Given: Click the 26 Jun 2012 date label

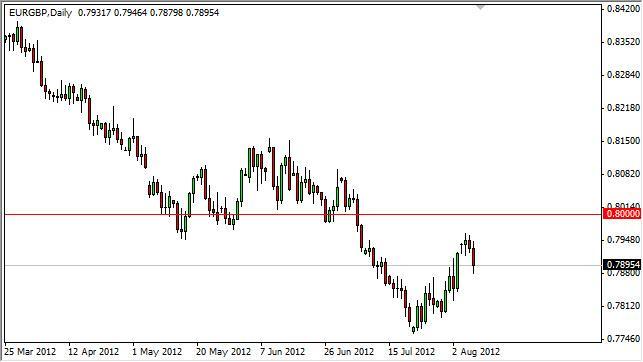Looking at the screenshot, I should click(349, 352).
